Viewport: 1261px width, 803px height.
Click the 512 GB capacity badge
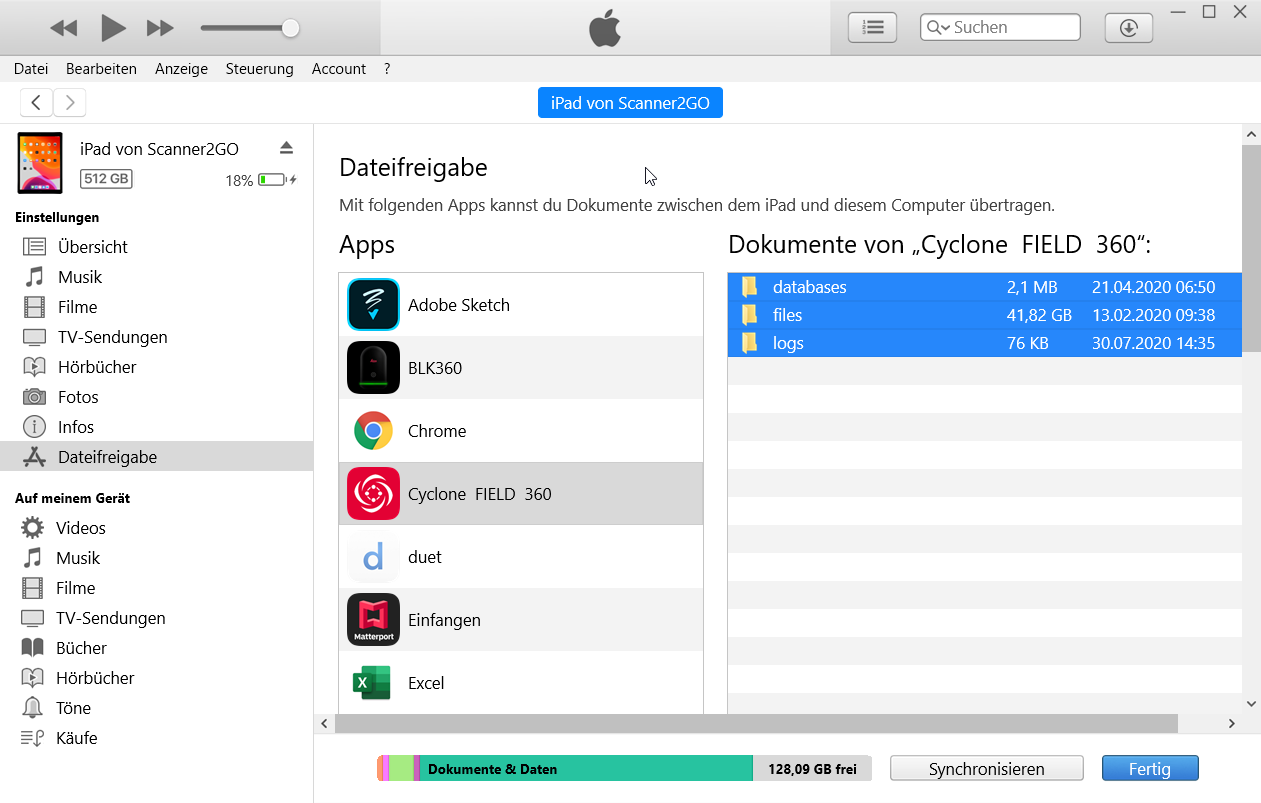(x=106, y=179)
